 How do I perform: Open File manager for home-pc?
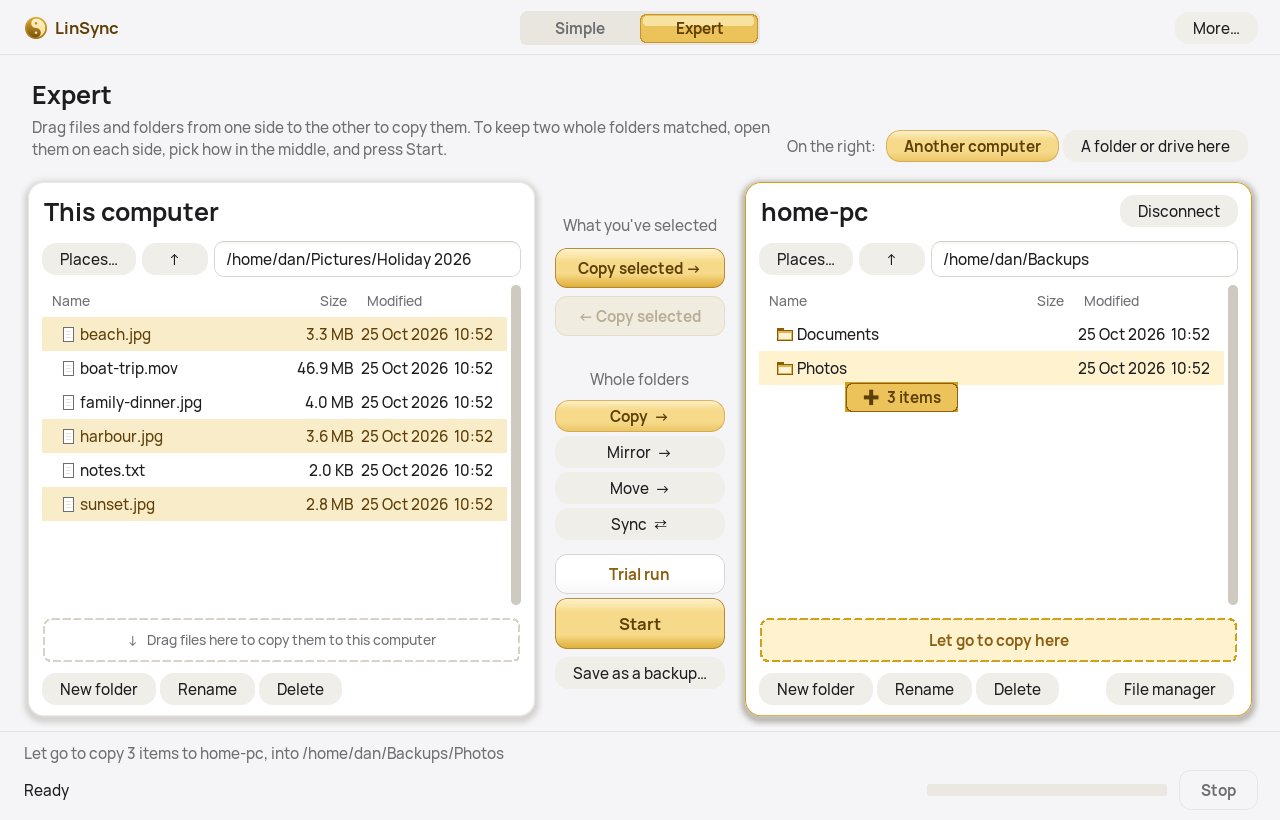pos(1170,689)
